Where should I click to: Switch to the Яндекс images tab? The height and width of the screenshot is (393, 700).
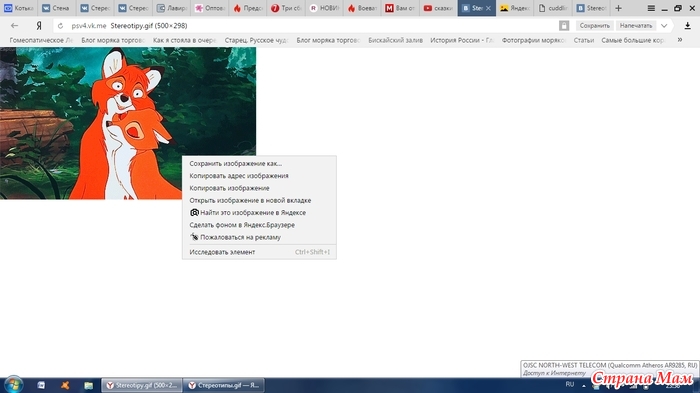[515, 8]
